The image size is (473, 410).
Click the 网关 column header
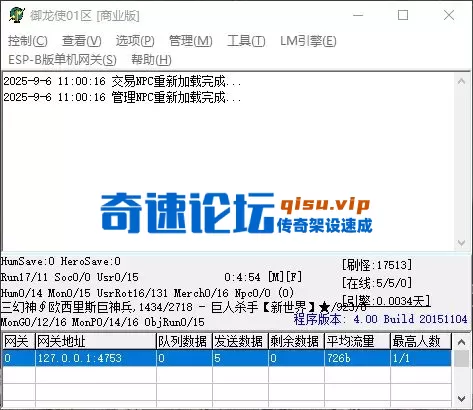(19, 341)
